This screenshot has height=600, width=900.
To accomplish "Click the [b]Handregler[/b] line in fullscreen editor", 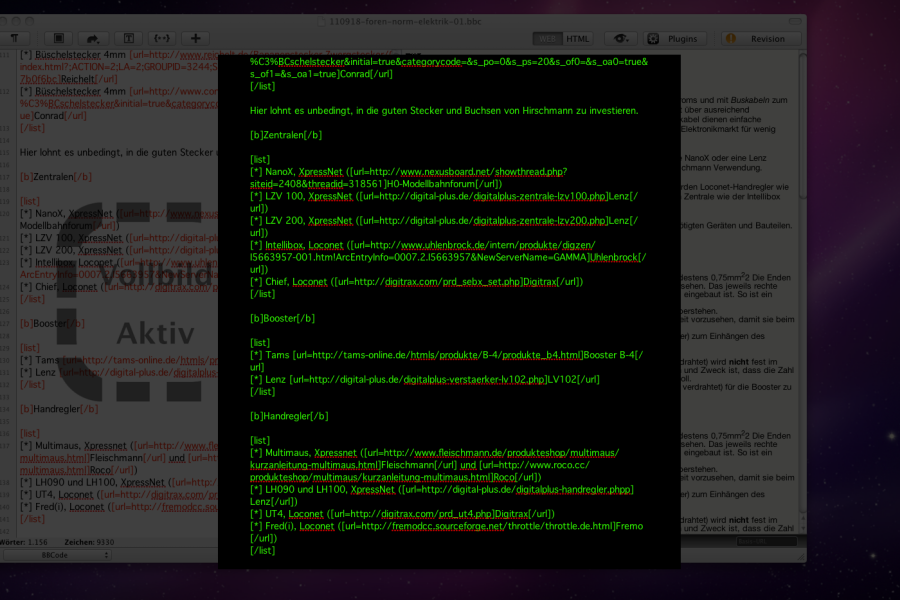I will 289,416.
